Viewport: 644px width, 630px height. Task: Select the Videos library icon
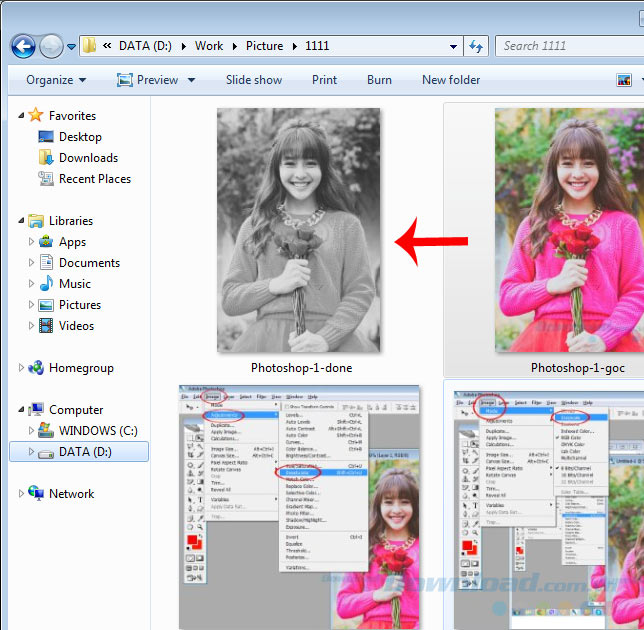pos(46,326)
